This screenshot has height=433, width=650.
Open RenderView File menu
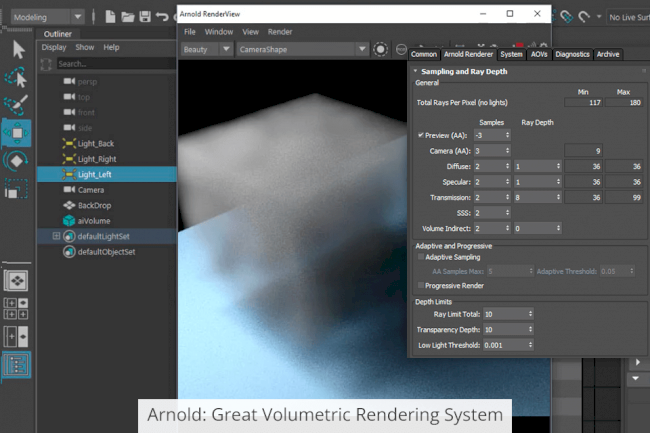tap(189, 32)
